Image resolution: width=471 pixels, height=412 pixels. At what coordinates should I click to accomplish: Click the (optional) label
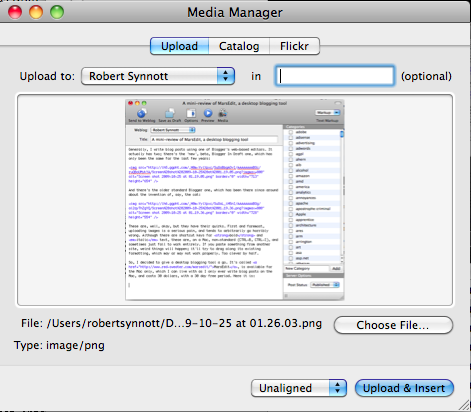point(426,76)
